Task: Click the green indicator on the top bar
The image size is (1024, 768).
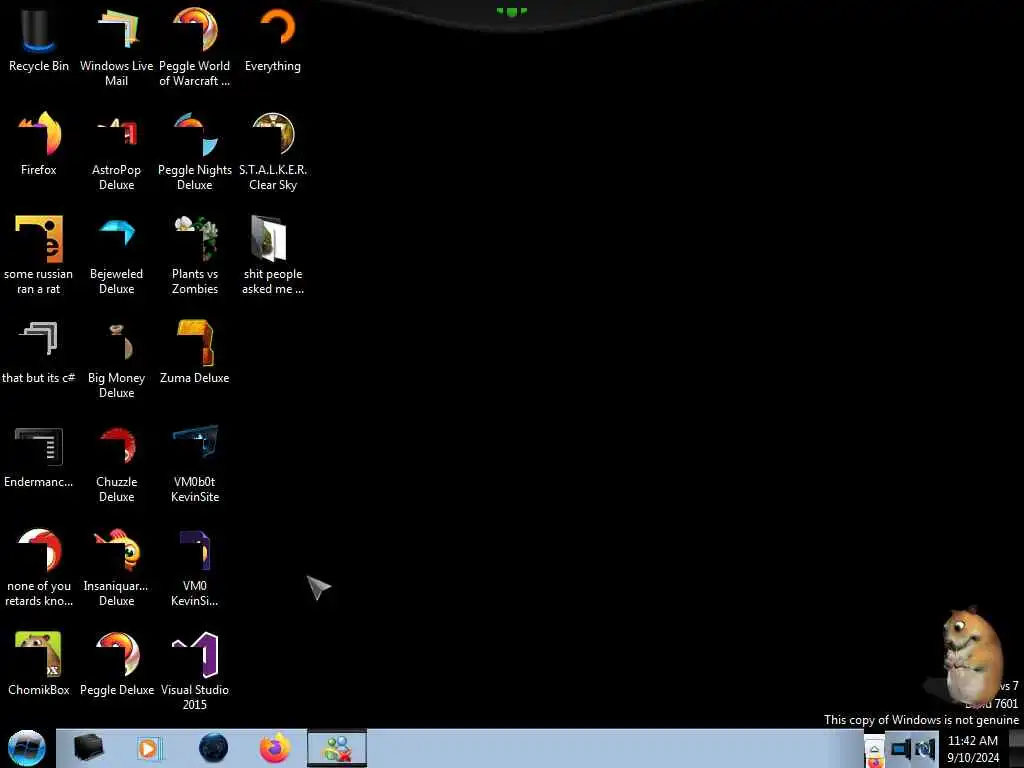Action: pyautogui.click(x=512, y=11)
